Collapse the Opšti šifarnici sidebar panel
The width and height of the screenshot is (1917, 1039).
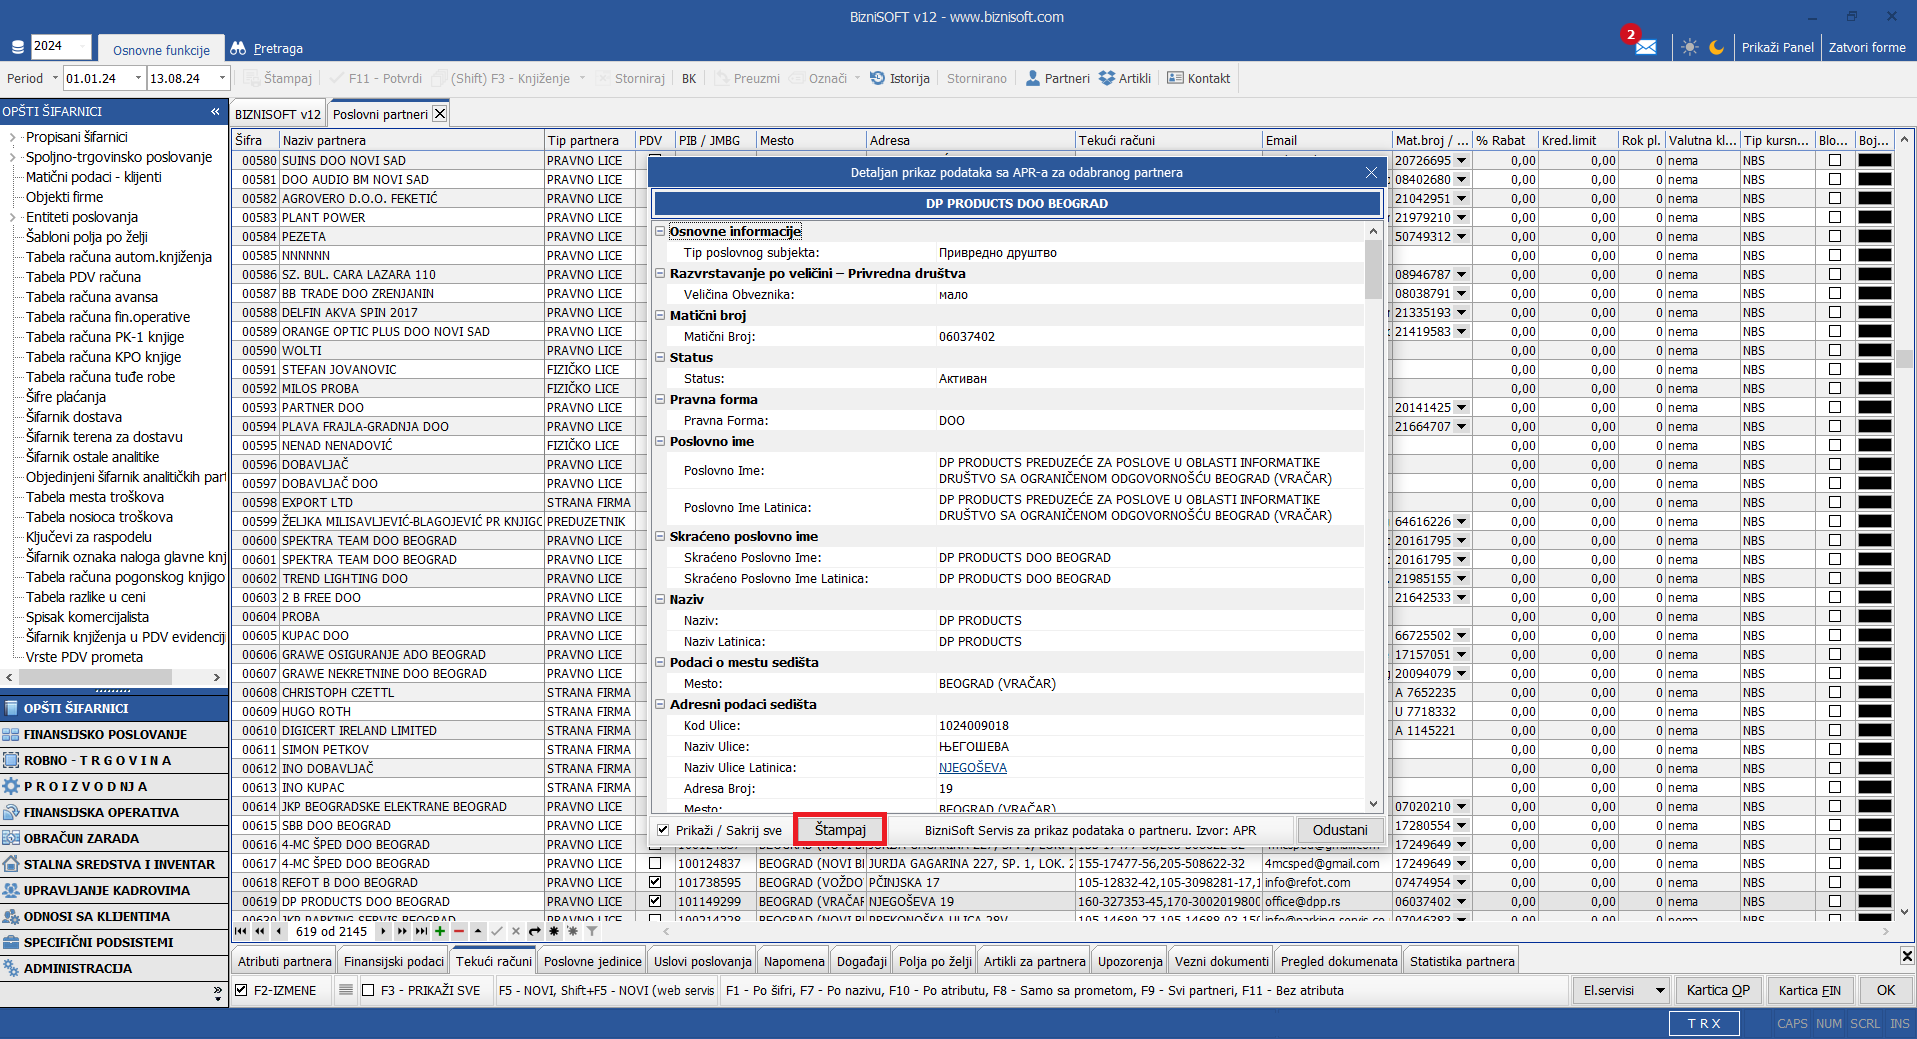coord(215,111)
